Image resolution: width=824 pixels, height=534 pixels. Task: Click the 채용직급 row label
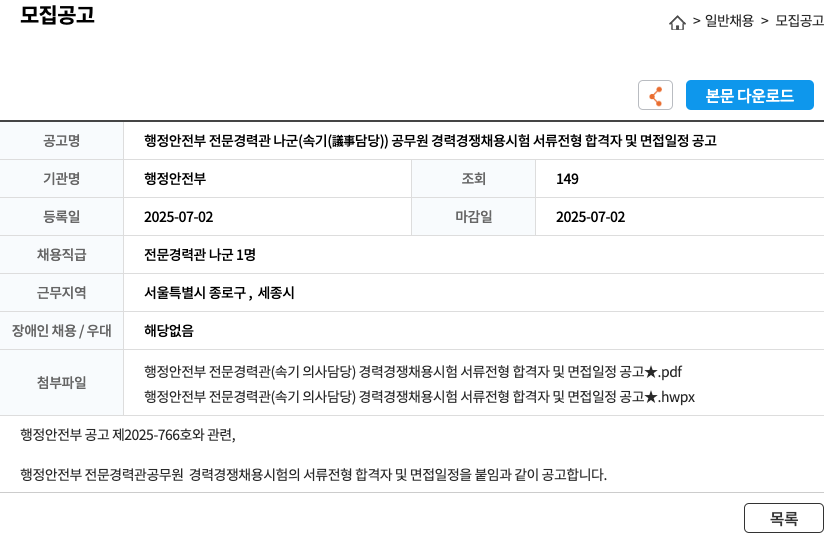tap(61, 255)
